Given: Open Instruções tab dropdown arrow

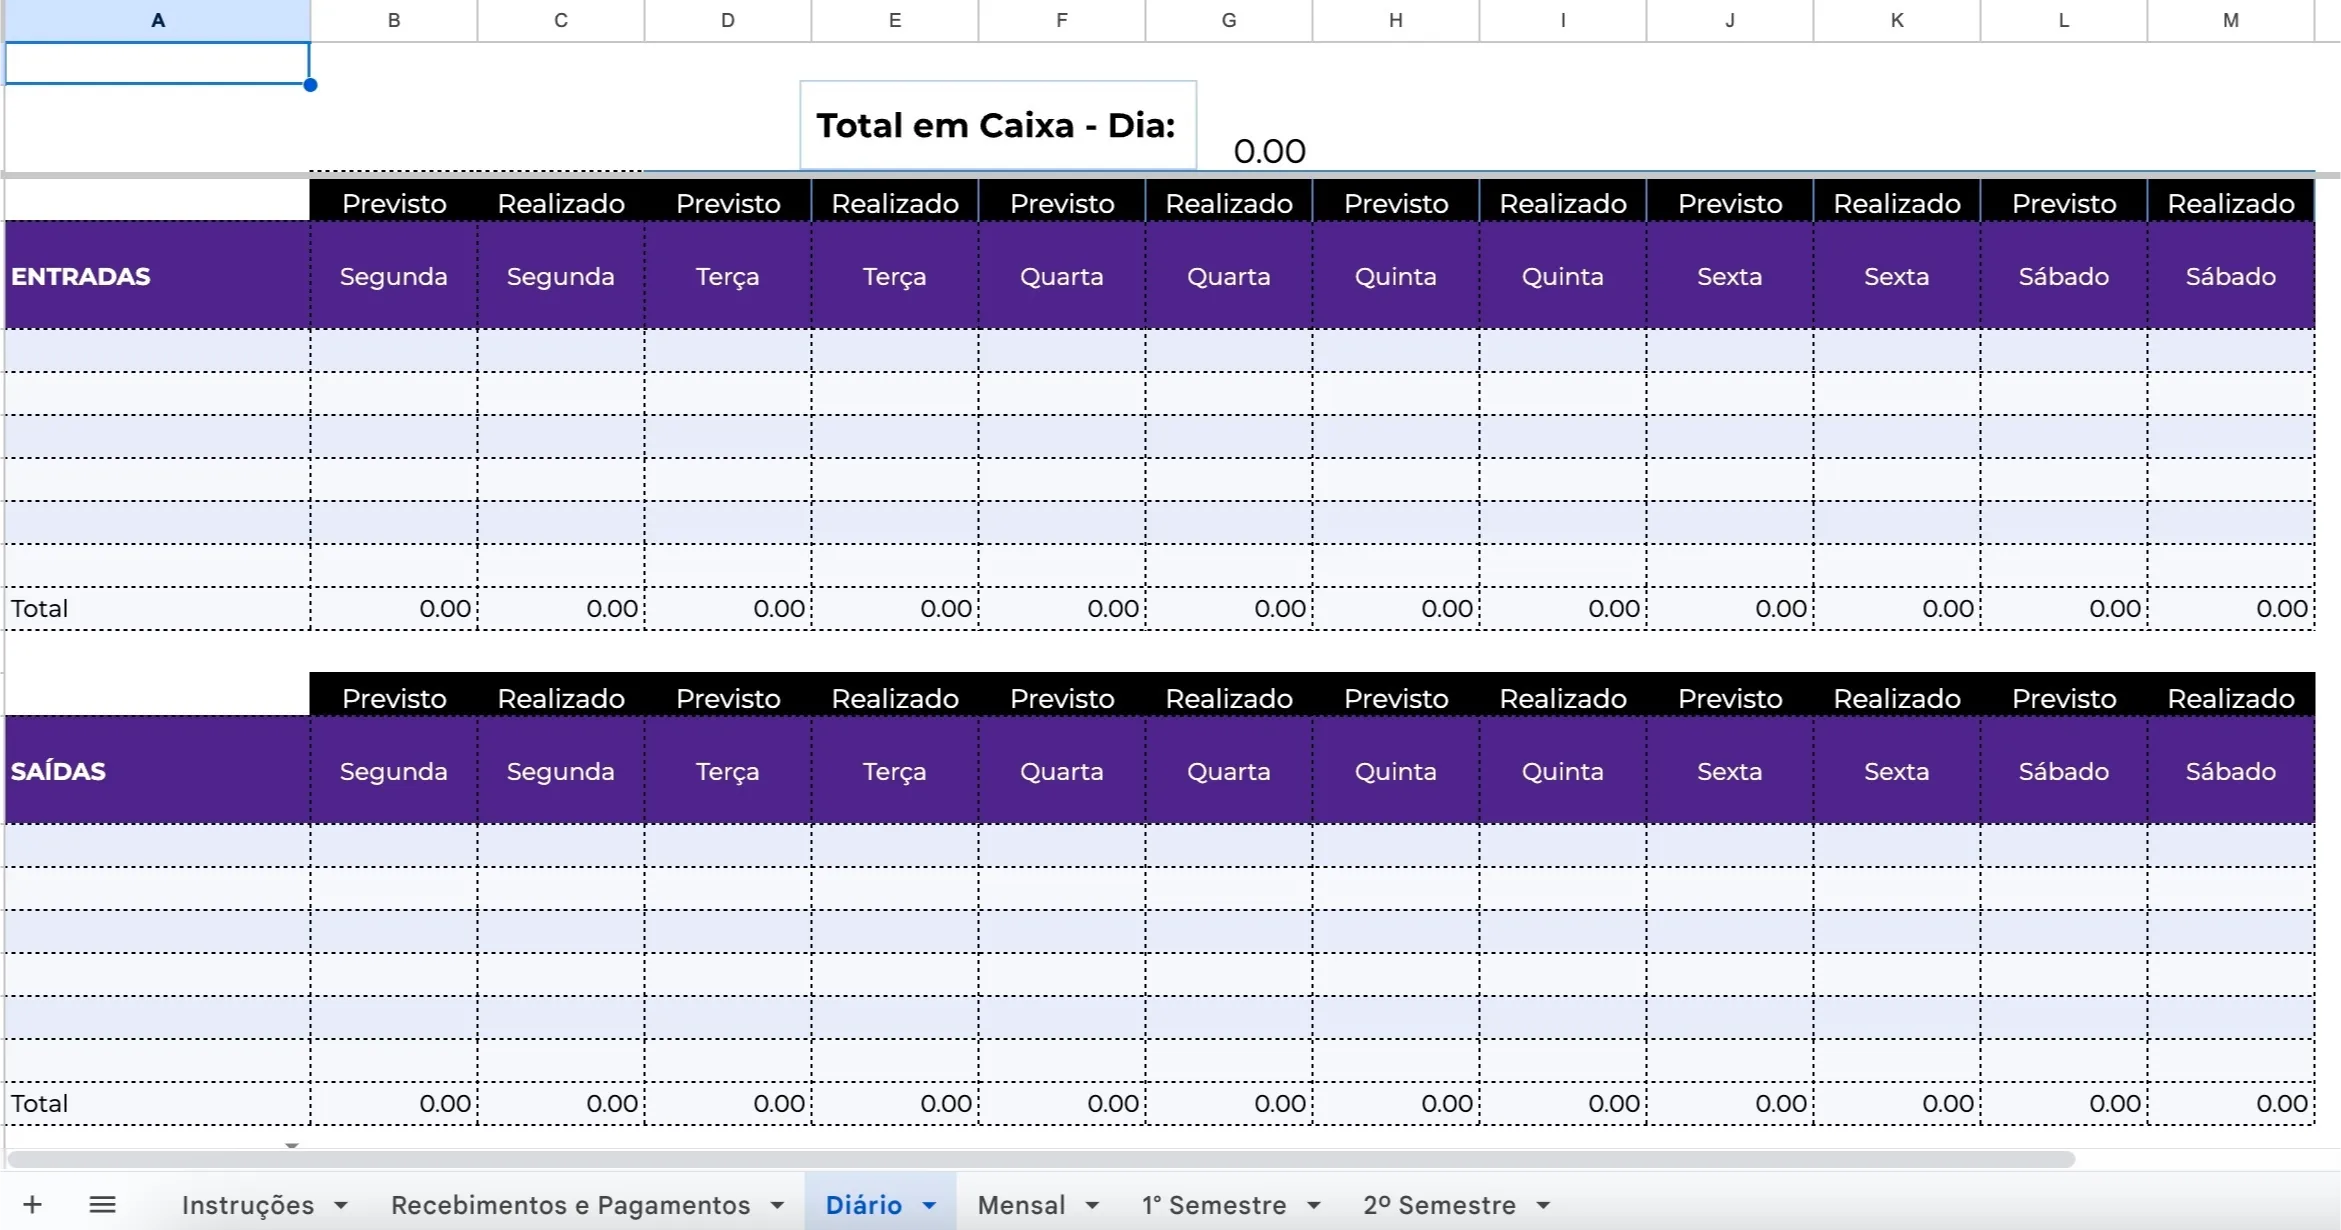Looking at the screenshot, I should pyautogui.click(x=341, y=1205).
